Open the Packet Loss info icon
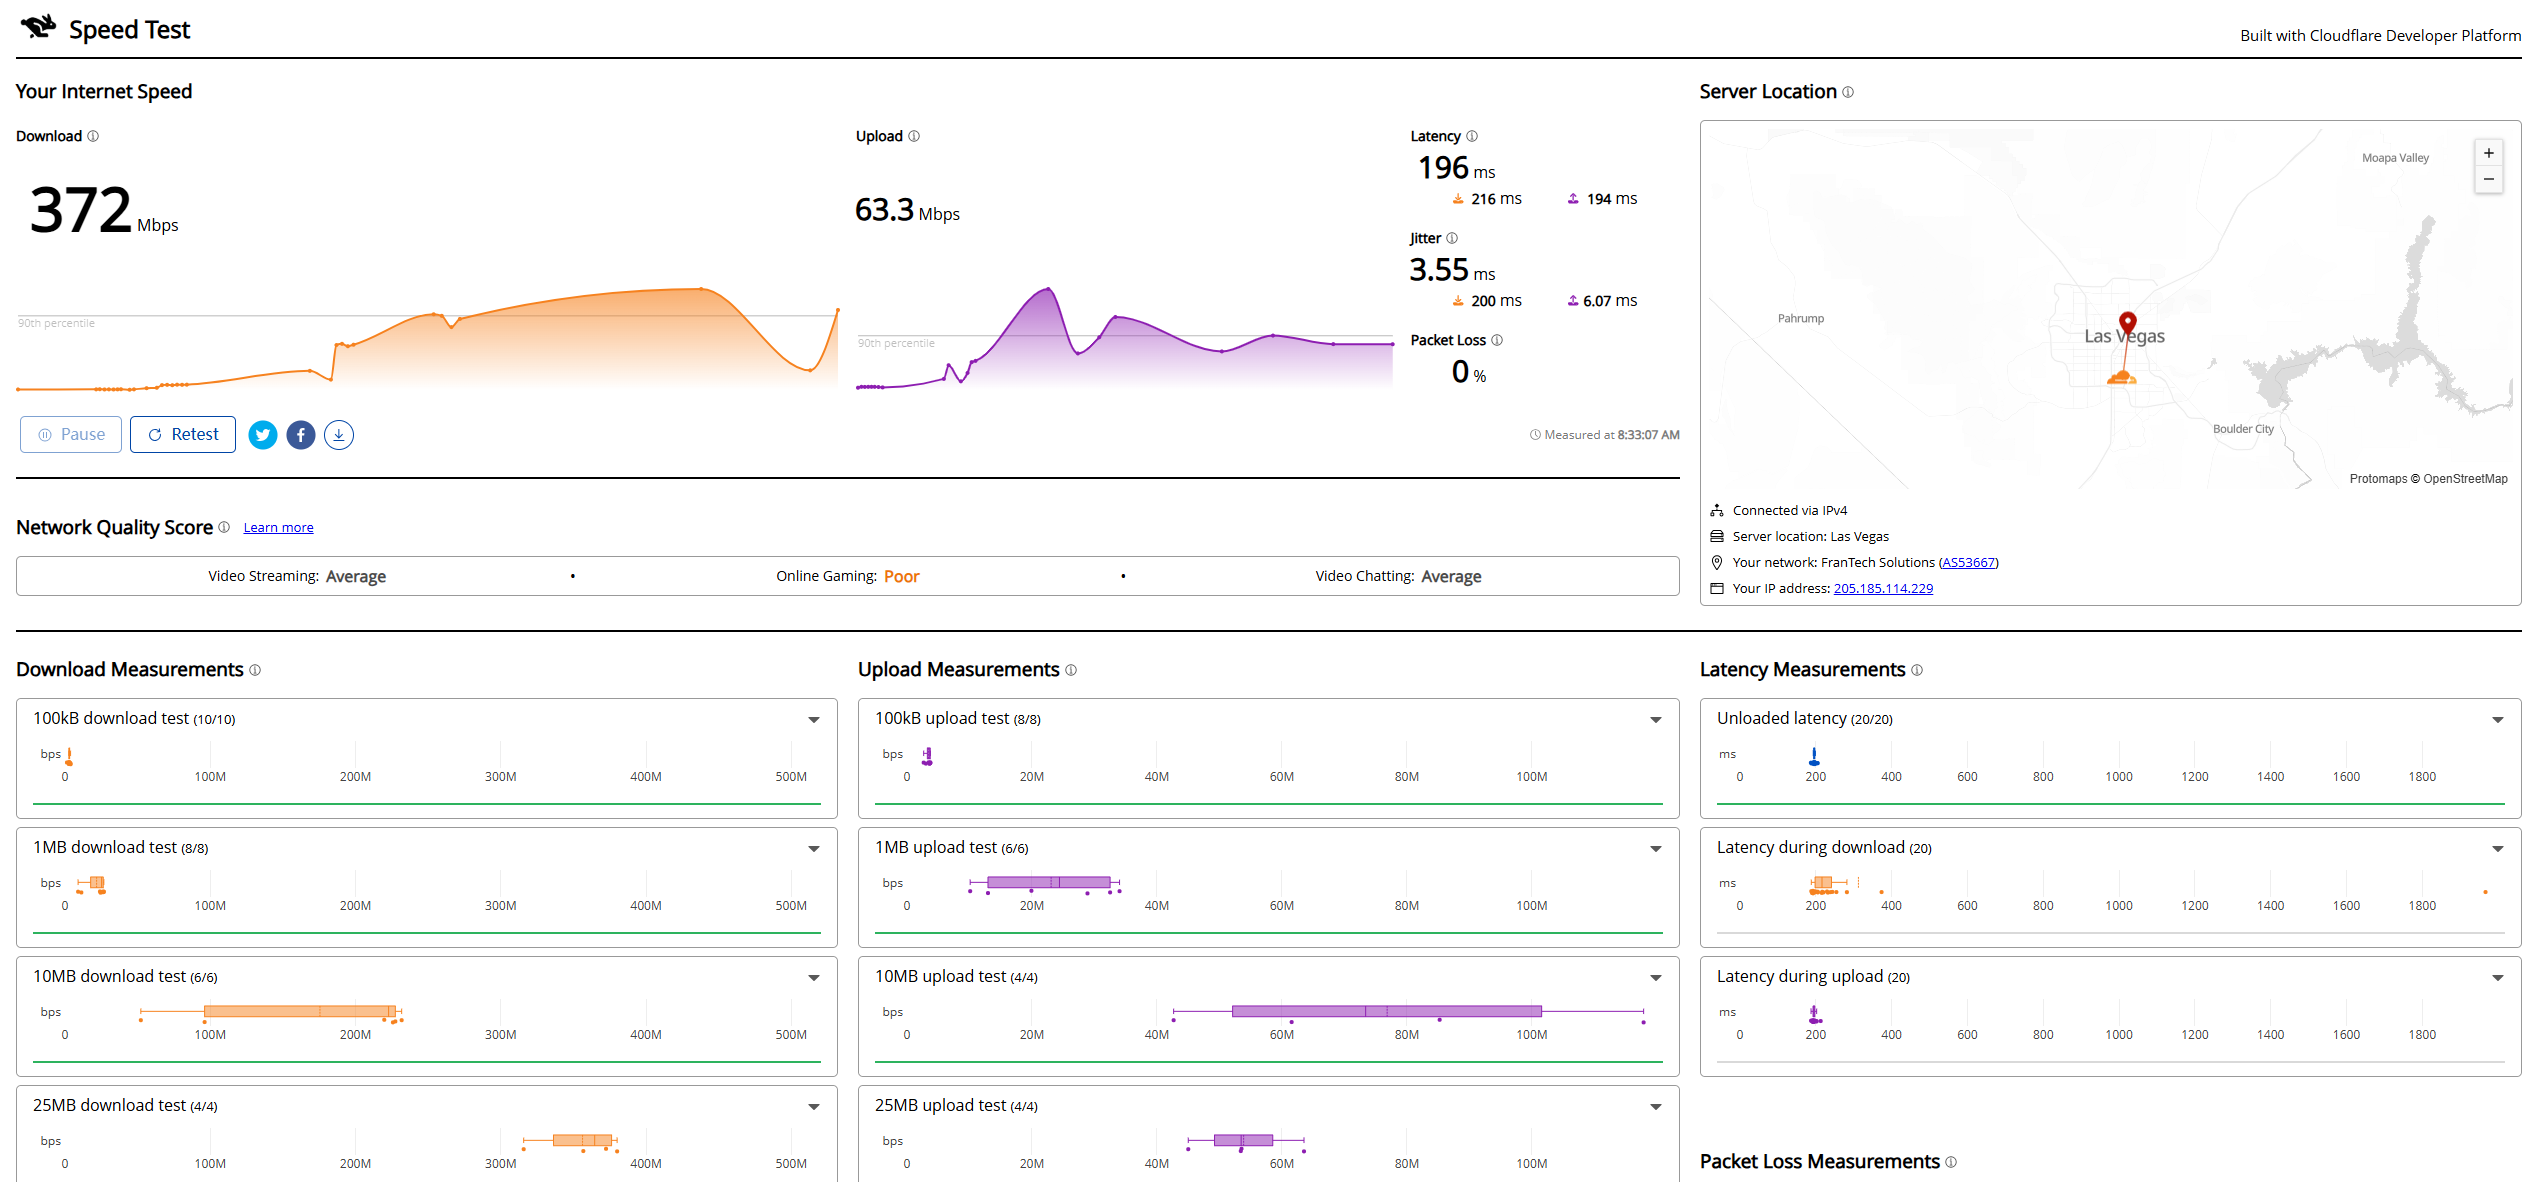This screenshot has height=1182, width=2532. coord(1497,340)
